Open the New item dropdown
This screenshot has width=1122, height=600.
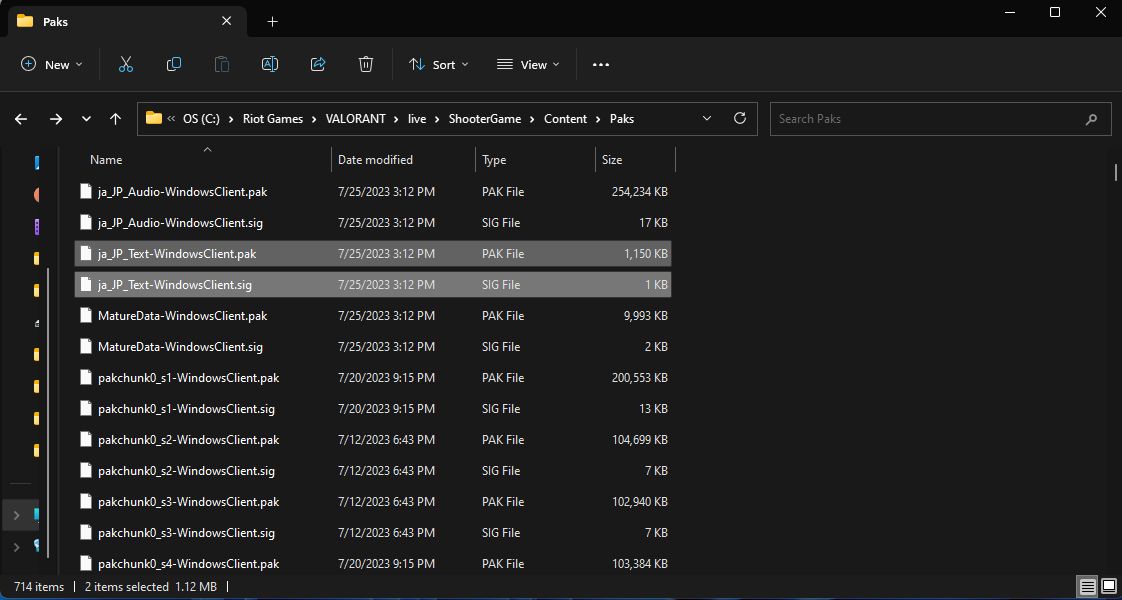tap(52, 64)
